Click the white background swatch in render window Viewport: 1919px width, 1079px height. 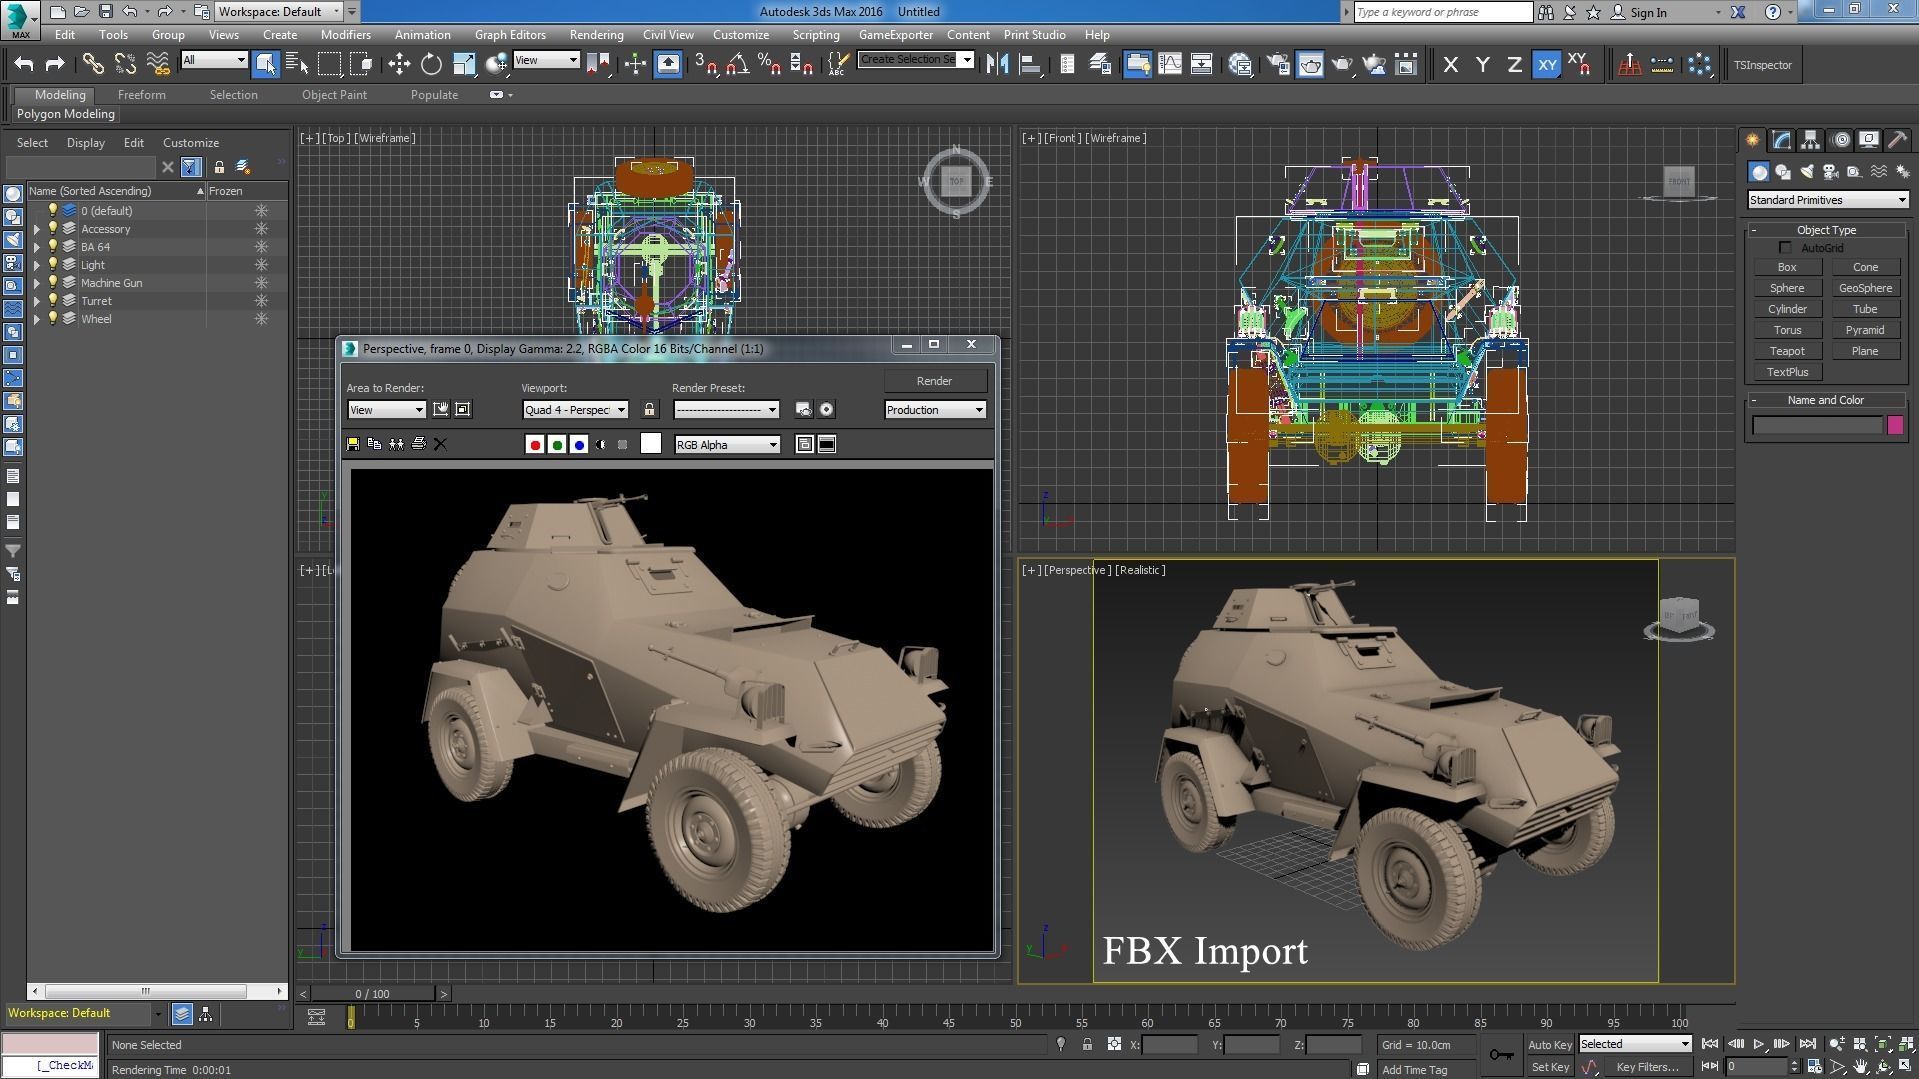651,444
